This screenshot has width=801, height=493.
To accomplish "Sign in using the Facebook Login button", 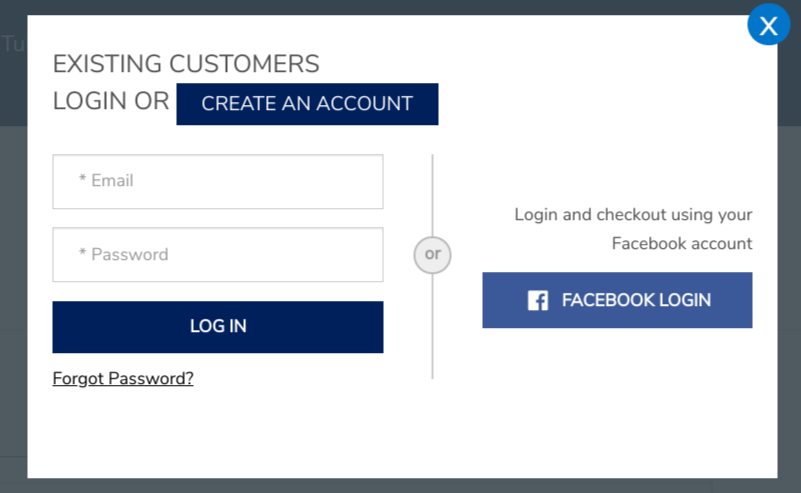I will [617, 300].
